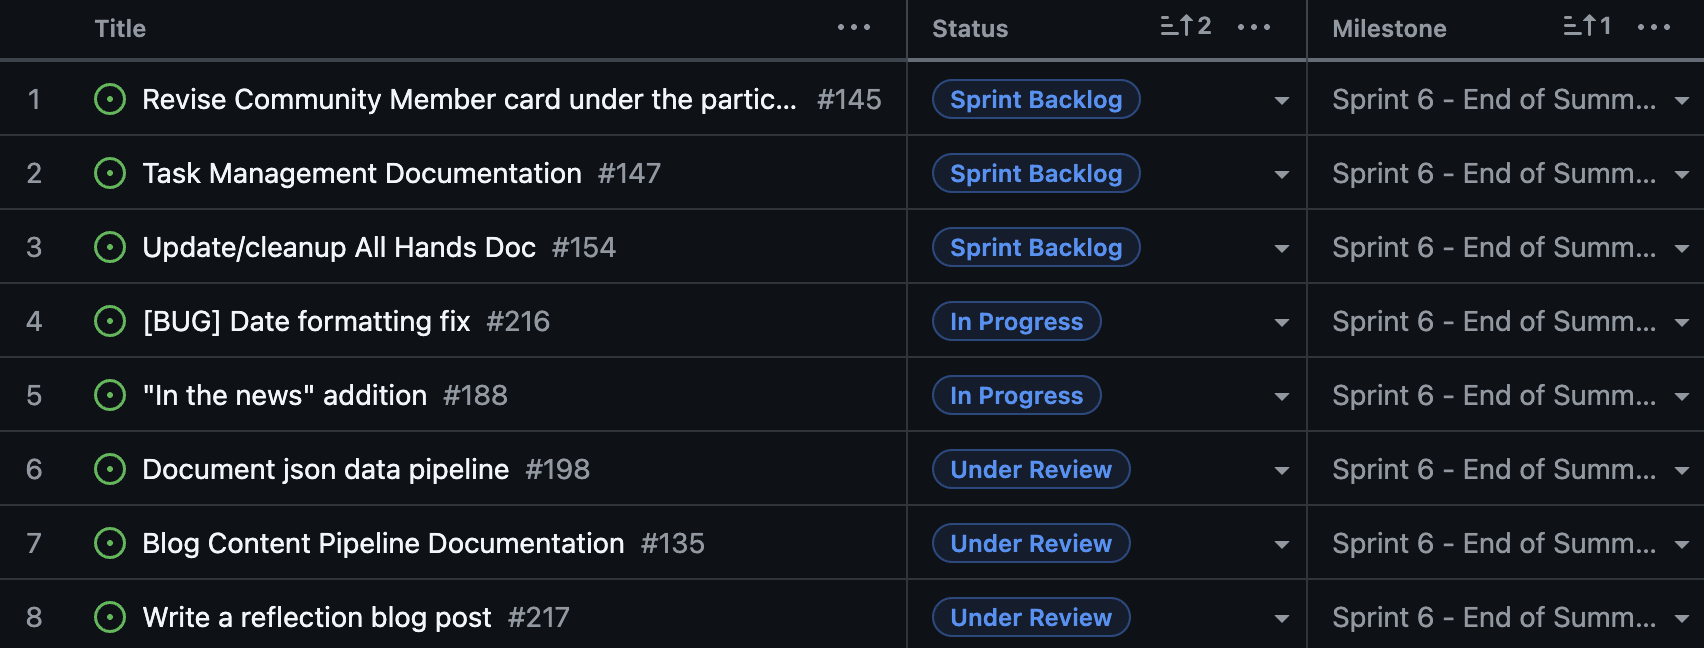Expand the Status dropdown for #216
1704x648 pixels.
point(1281,321)
